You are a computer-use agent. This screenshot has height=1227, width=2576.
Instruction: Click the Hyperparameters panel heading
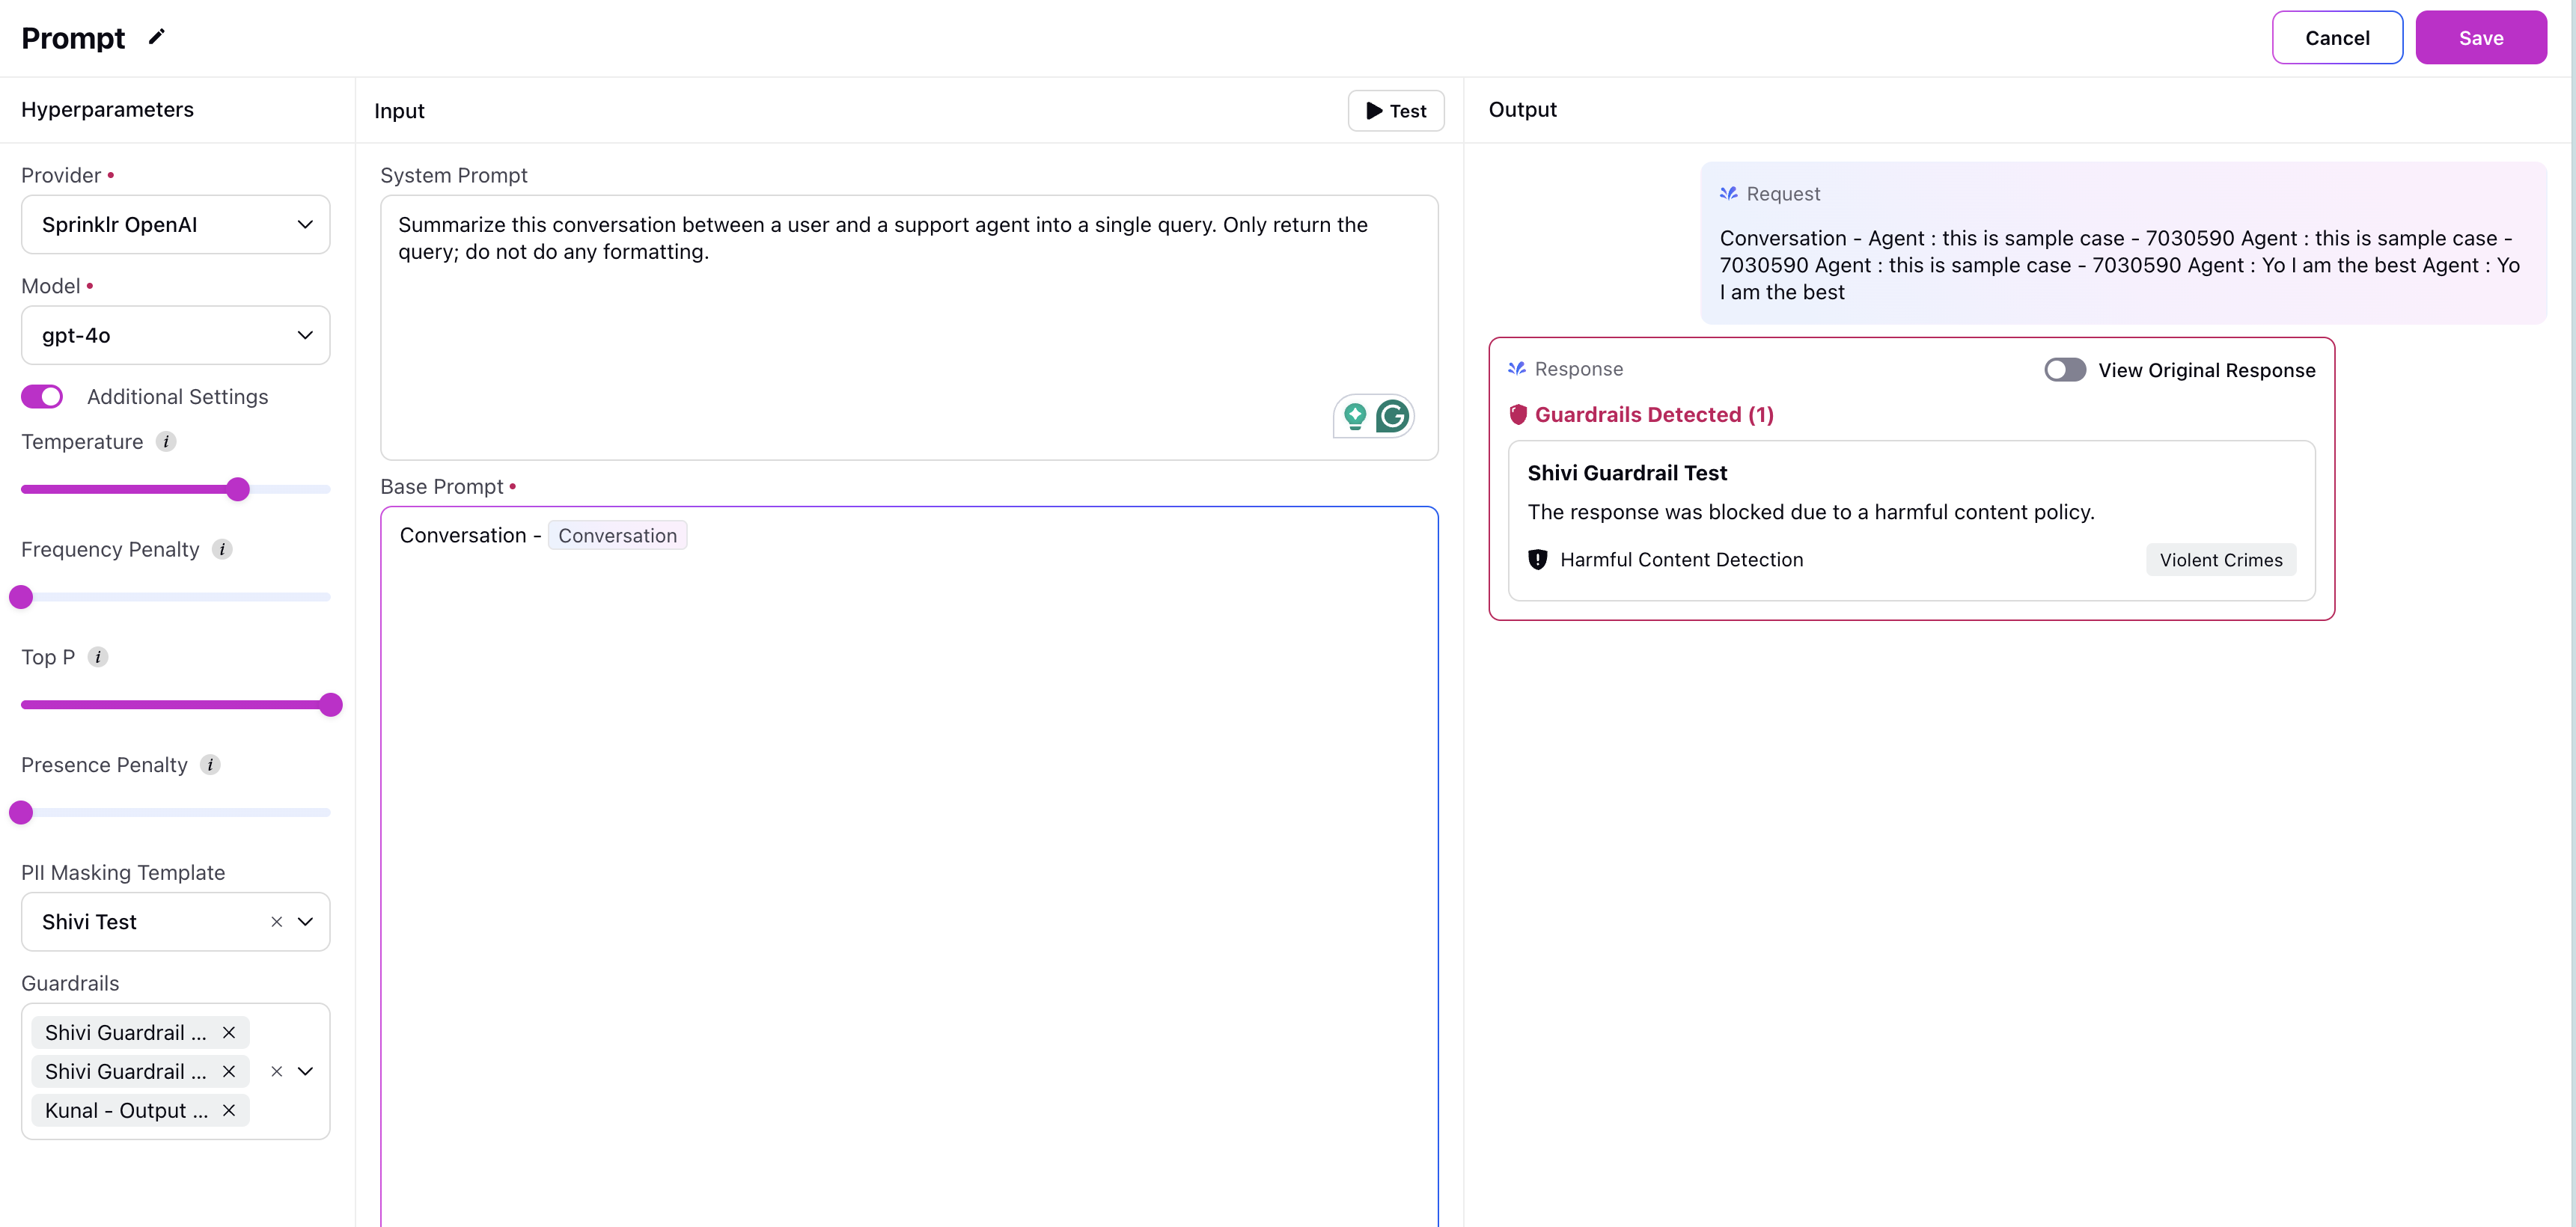click(107, 110)
